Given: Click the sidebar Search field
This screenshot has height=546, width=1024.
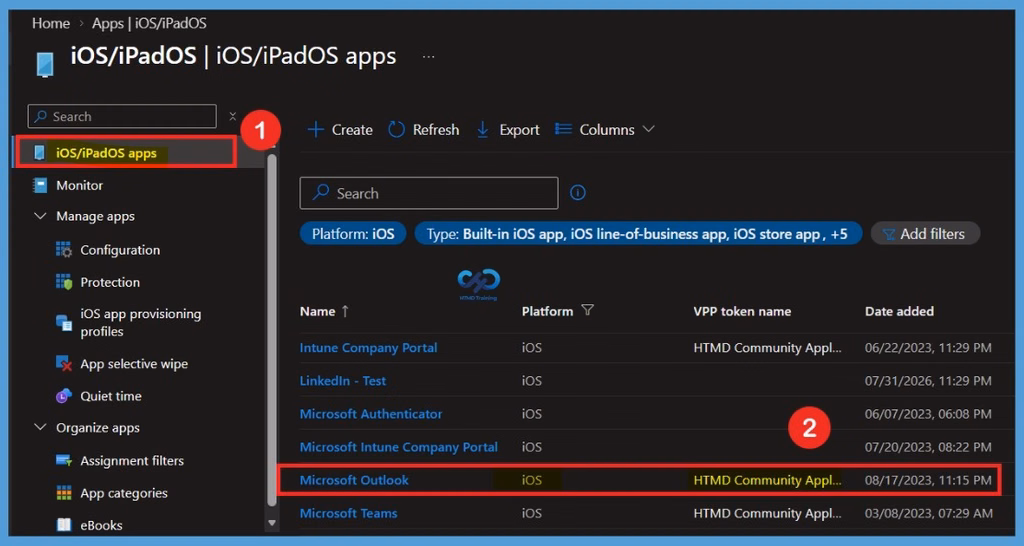Looking at the screenshot, I should pyautogui.click(x=122, y=116).
